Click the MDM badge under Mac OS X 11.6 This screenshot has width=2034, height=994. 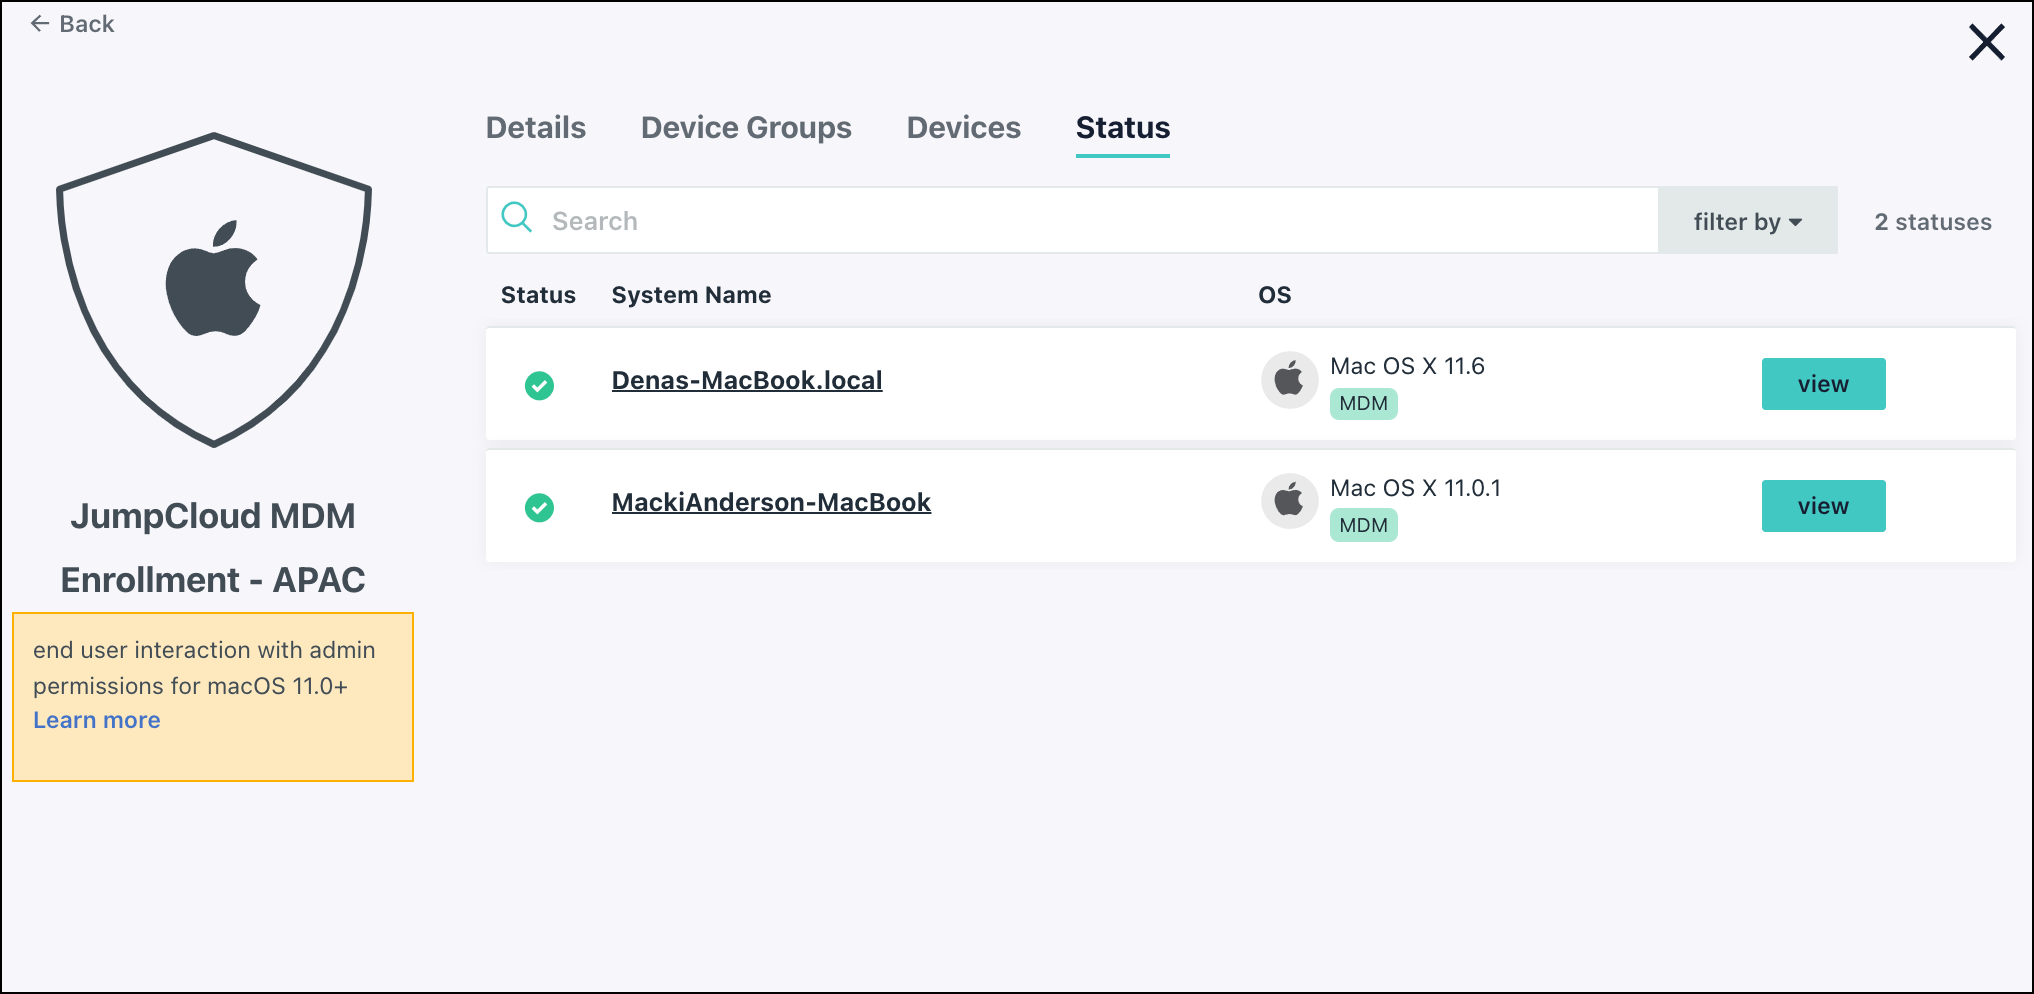click(1363, 404)
